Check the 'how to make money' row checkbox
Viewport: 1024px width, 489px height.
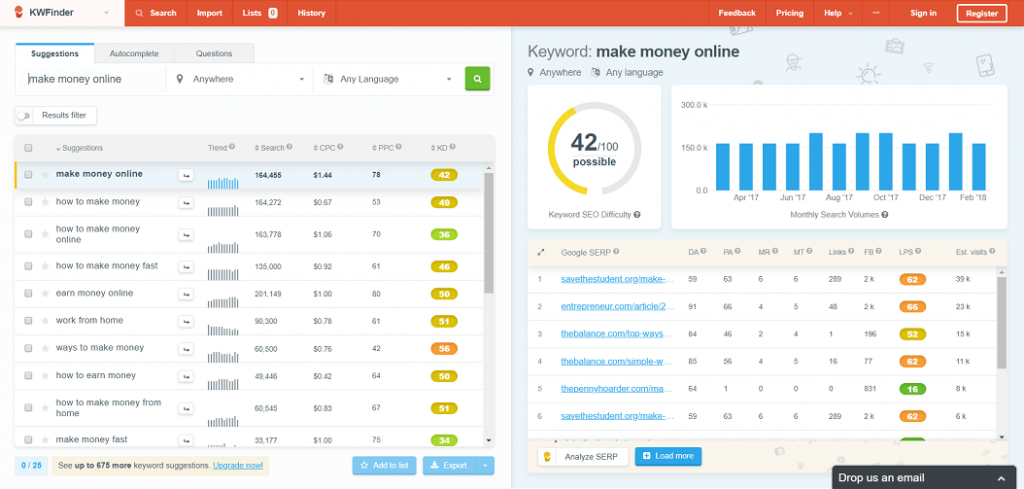click(28, 202)
